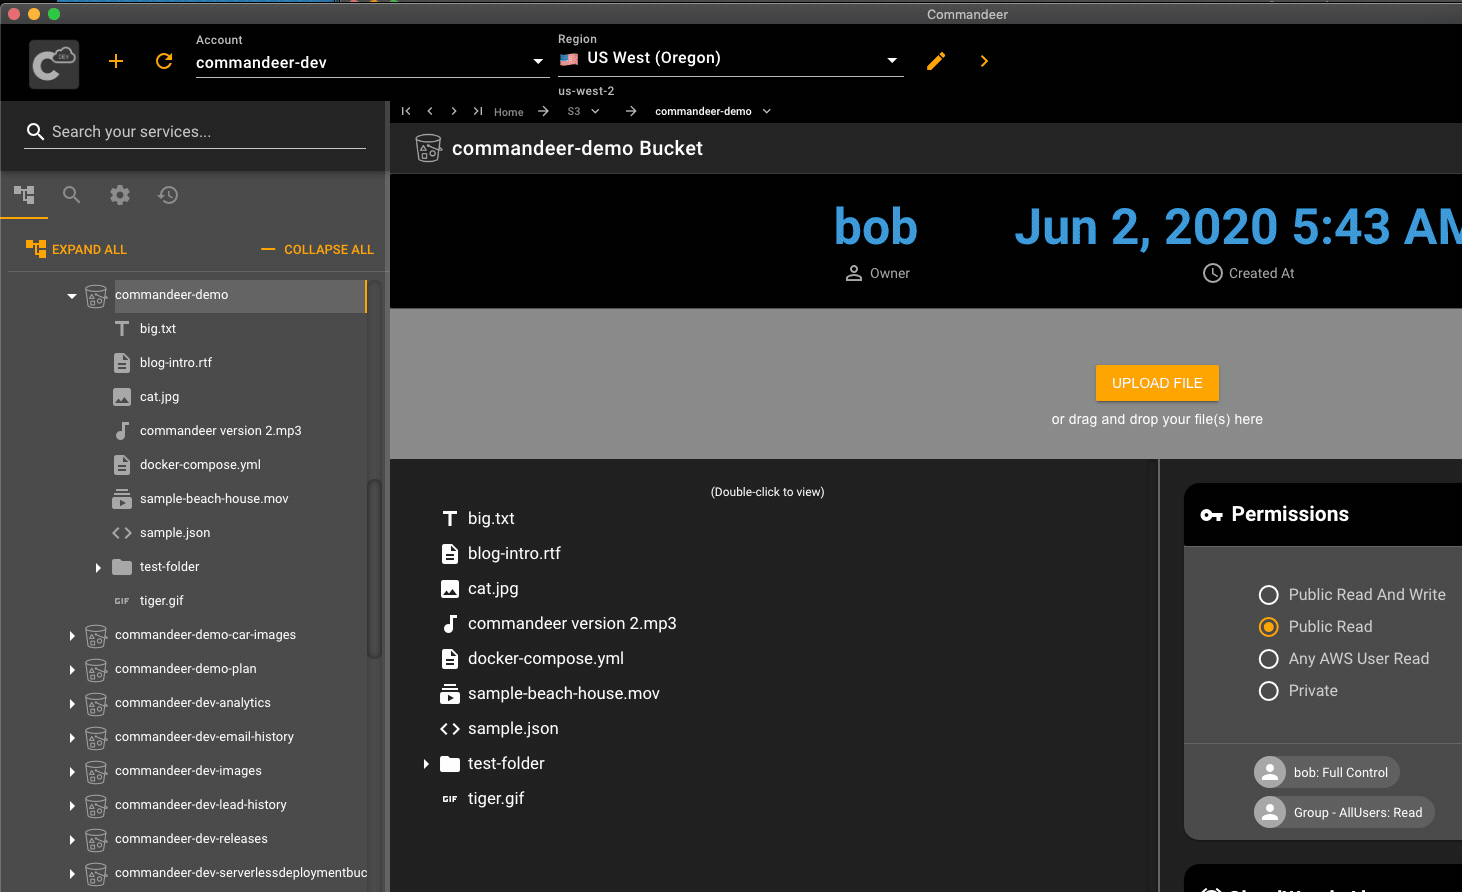Click the sidebar tree vertical scrollbar
The height and width of the screenshot is (892, 1462).
pos(375,569)
